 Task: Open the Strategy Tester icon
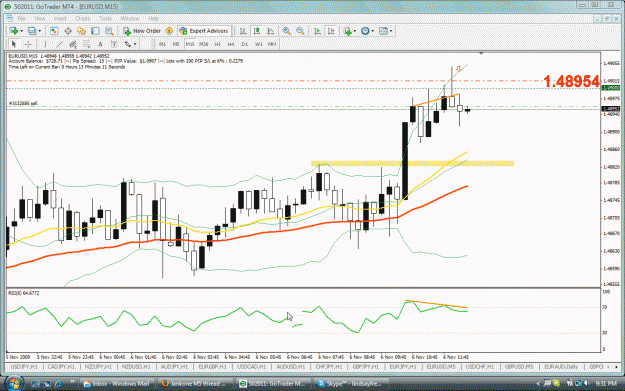pos(109,31)
